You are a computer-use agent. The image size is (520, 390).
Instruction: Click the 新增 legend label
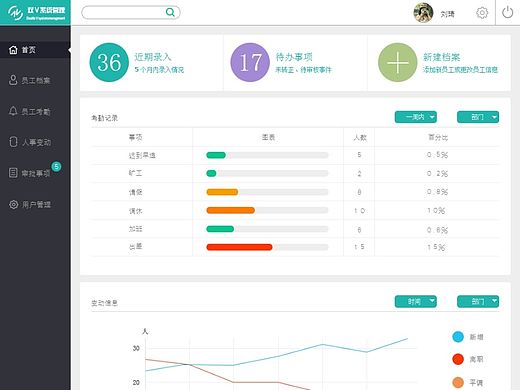coord(476,337)
